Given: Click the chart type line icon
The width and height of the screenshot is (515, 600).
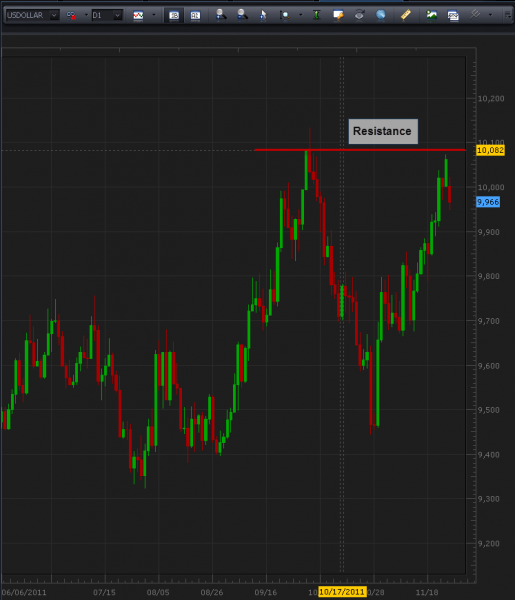Looking at the screenshot, I should (138, 15).
